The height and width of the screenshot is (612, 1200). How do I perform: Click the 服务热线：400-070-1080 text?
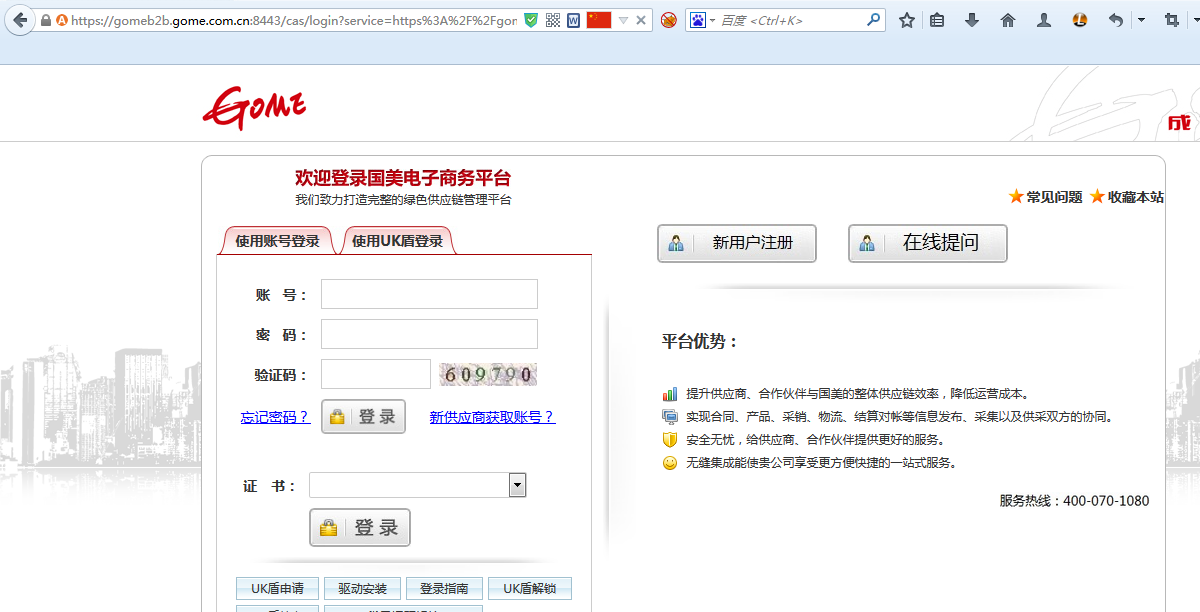point(1074,500)
